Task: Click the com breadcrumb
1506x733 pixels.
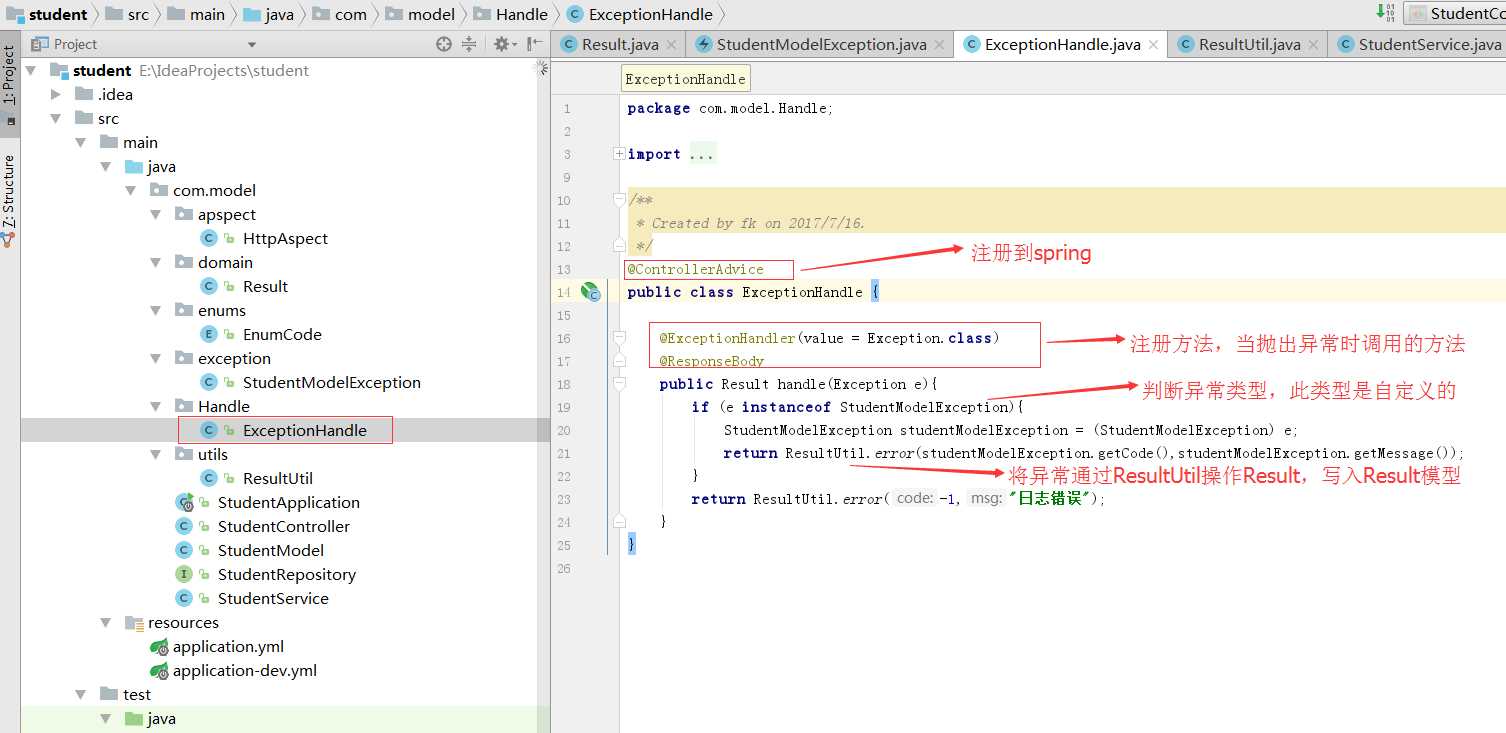Action: (339, 14)
